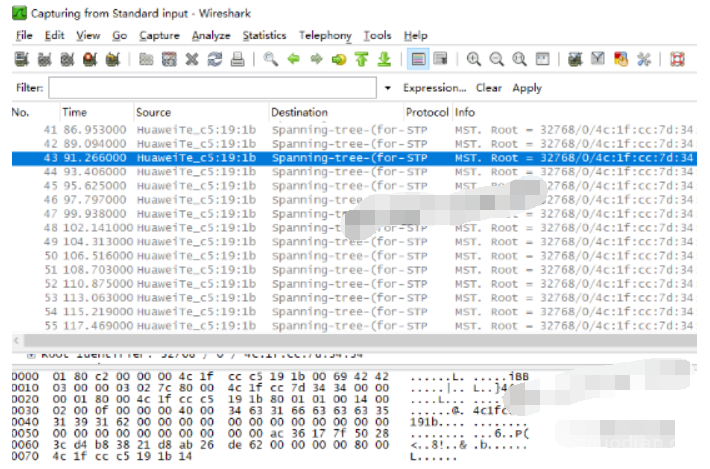The height and width of the screenshot is (469, 710).
Task: Click the packet list horizontal scrollbar
Action: (x=360, y=340)
